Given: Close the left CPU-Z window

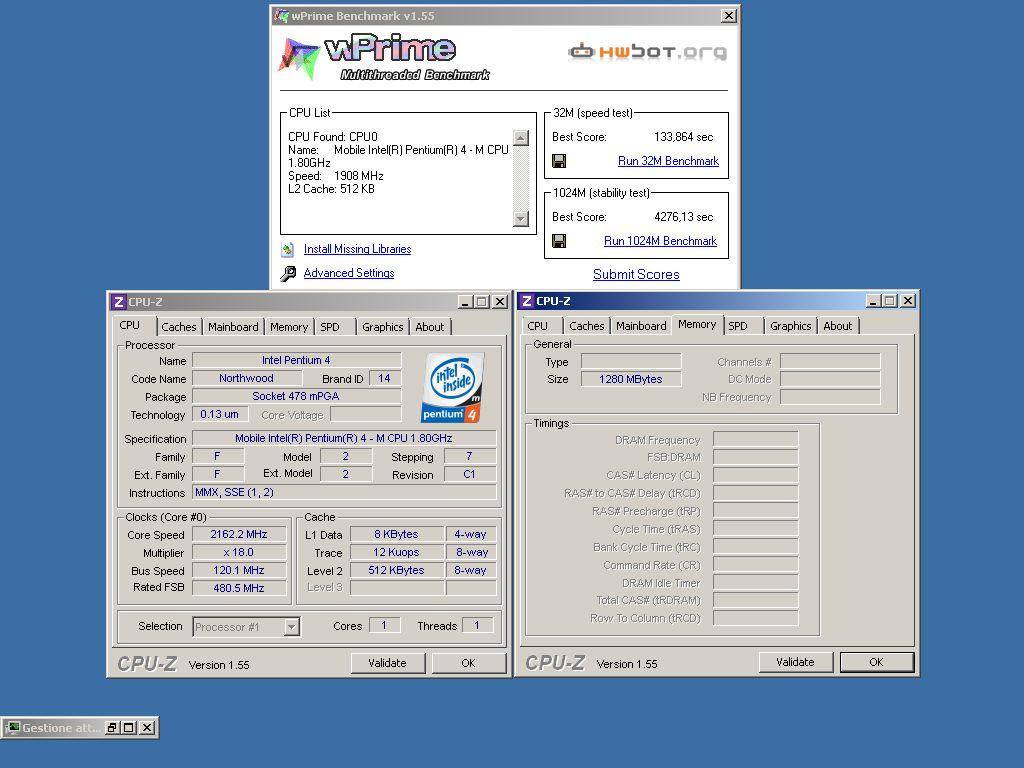Looking at the screenshot, I should [500, 302].
